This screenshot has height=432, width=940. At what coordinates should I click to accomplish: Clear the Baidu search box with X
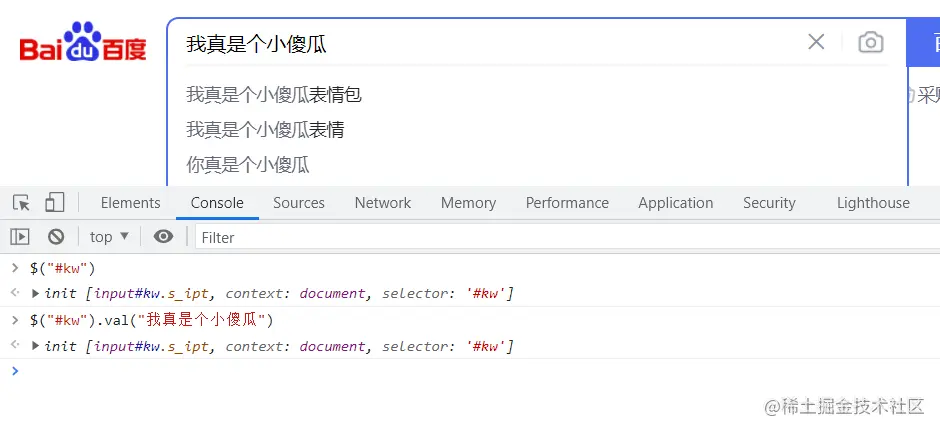[x=816, y=42]
